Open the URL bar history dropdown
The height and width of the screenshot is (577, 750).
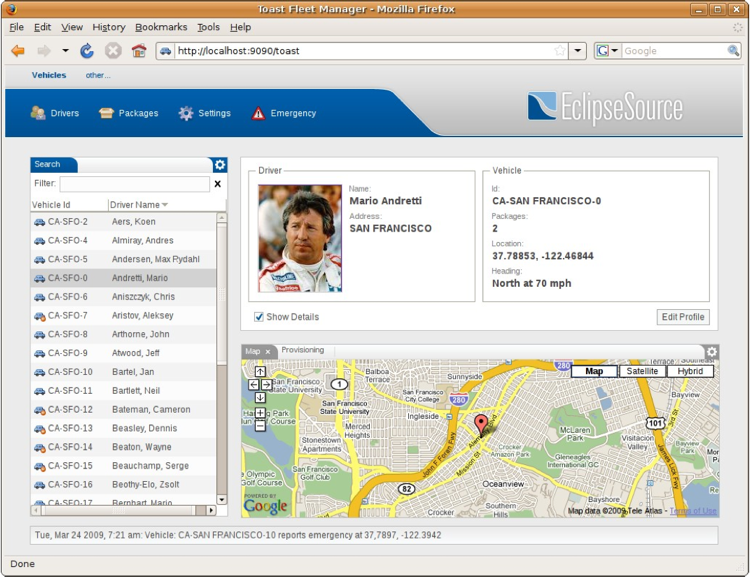click(578, 51)
